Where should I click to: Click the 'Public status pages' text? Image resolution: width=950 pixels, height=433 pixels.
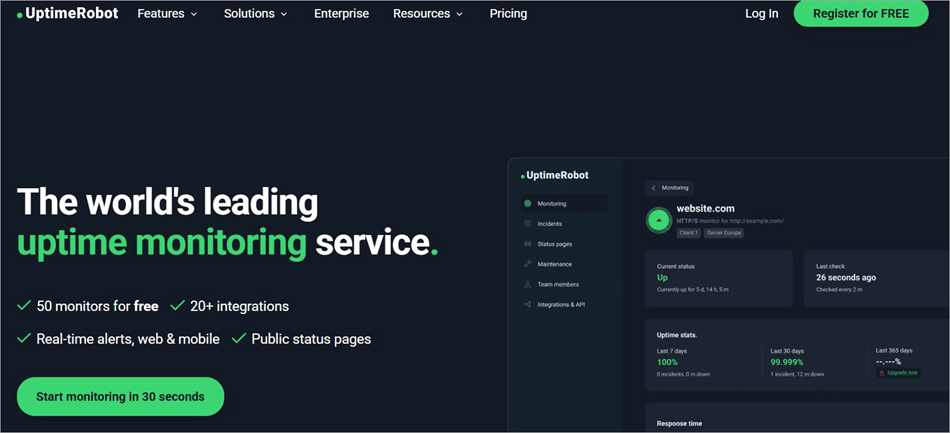pos(311,339)
